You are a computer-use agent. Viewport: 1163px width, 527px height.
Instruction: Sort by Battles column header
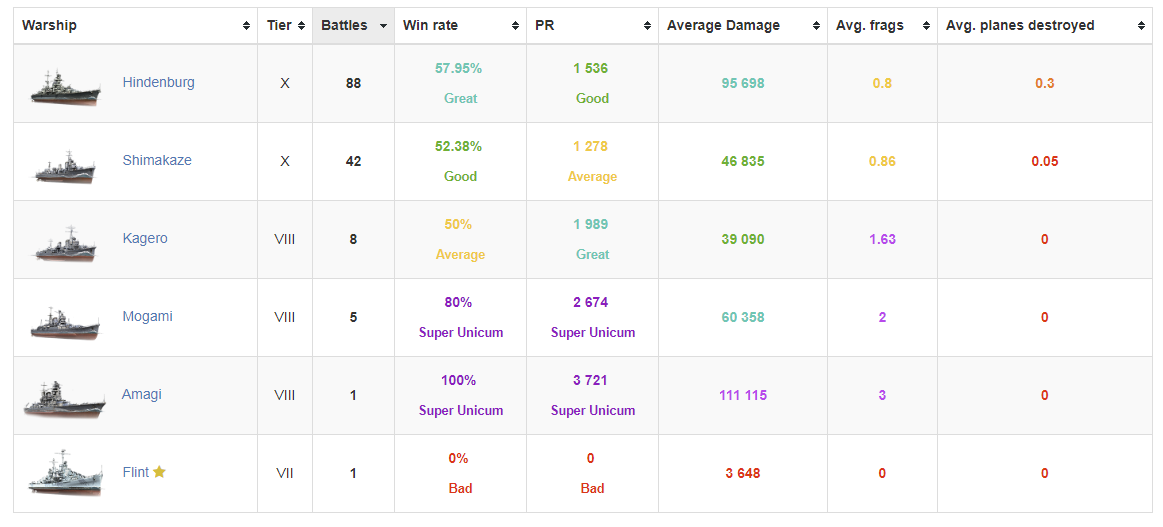coord(353,25)
